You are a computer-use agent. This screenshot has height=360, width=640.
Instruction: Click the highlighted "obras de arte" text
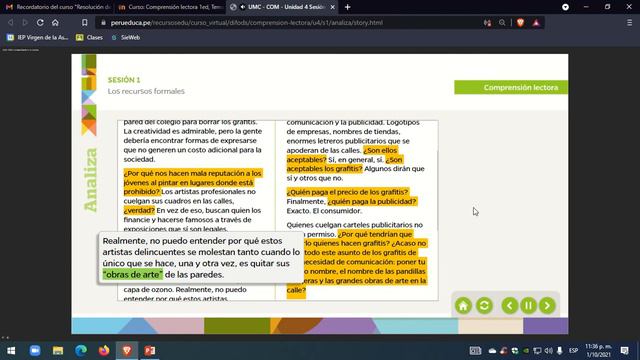[x=133, y=274]
